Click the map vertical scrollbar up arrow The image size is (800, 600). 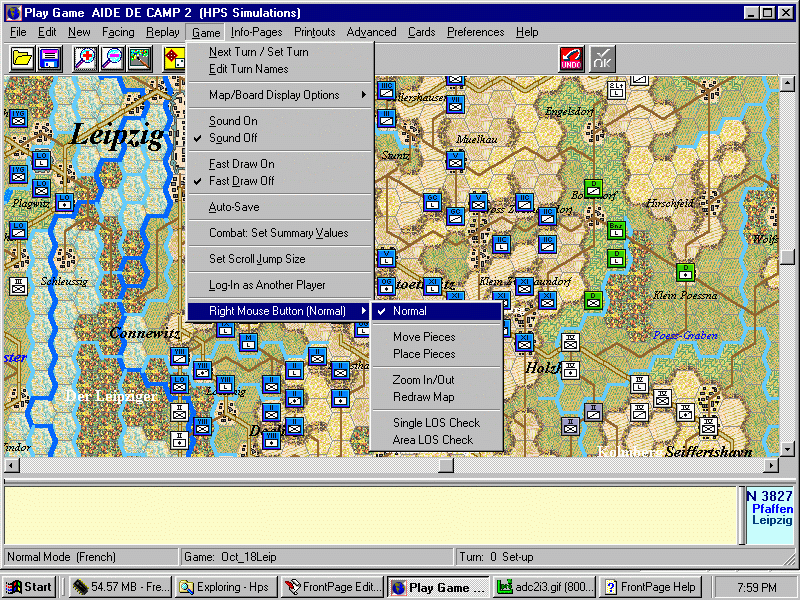click(787, 84)
